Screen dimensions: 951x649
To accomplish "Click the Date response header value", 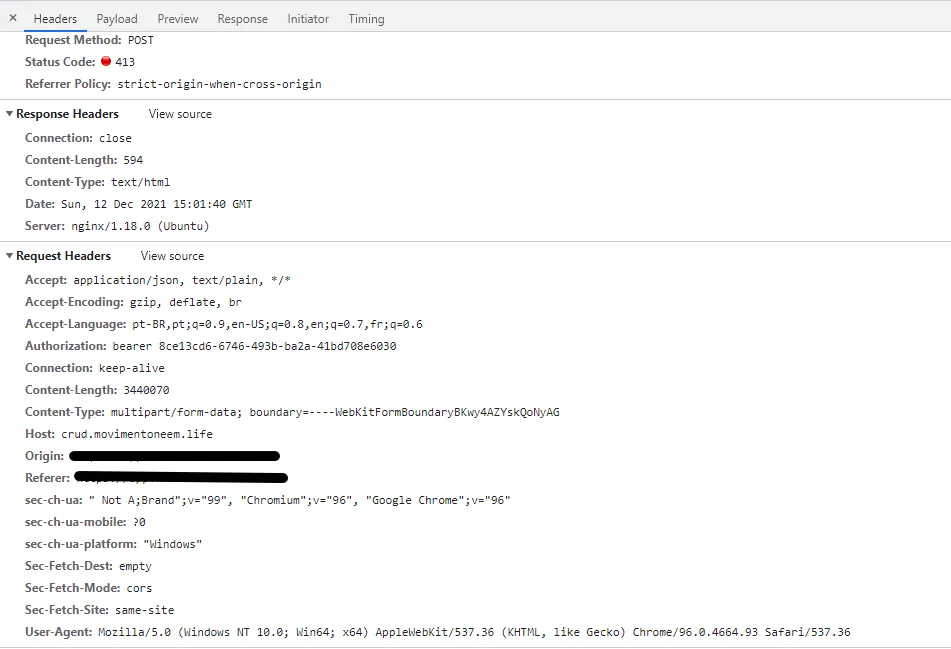I will pos(180,204).
